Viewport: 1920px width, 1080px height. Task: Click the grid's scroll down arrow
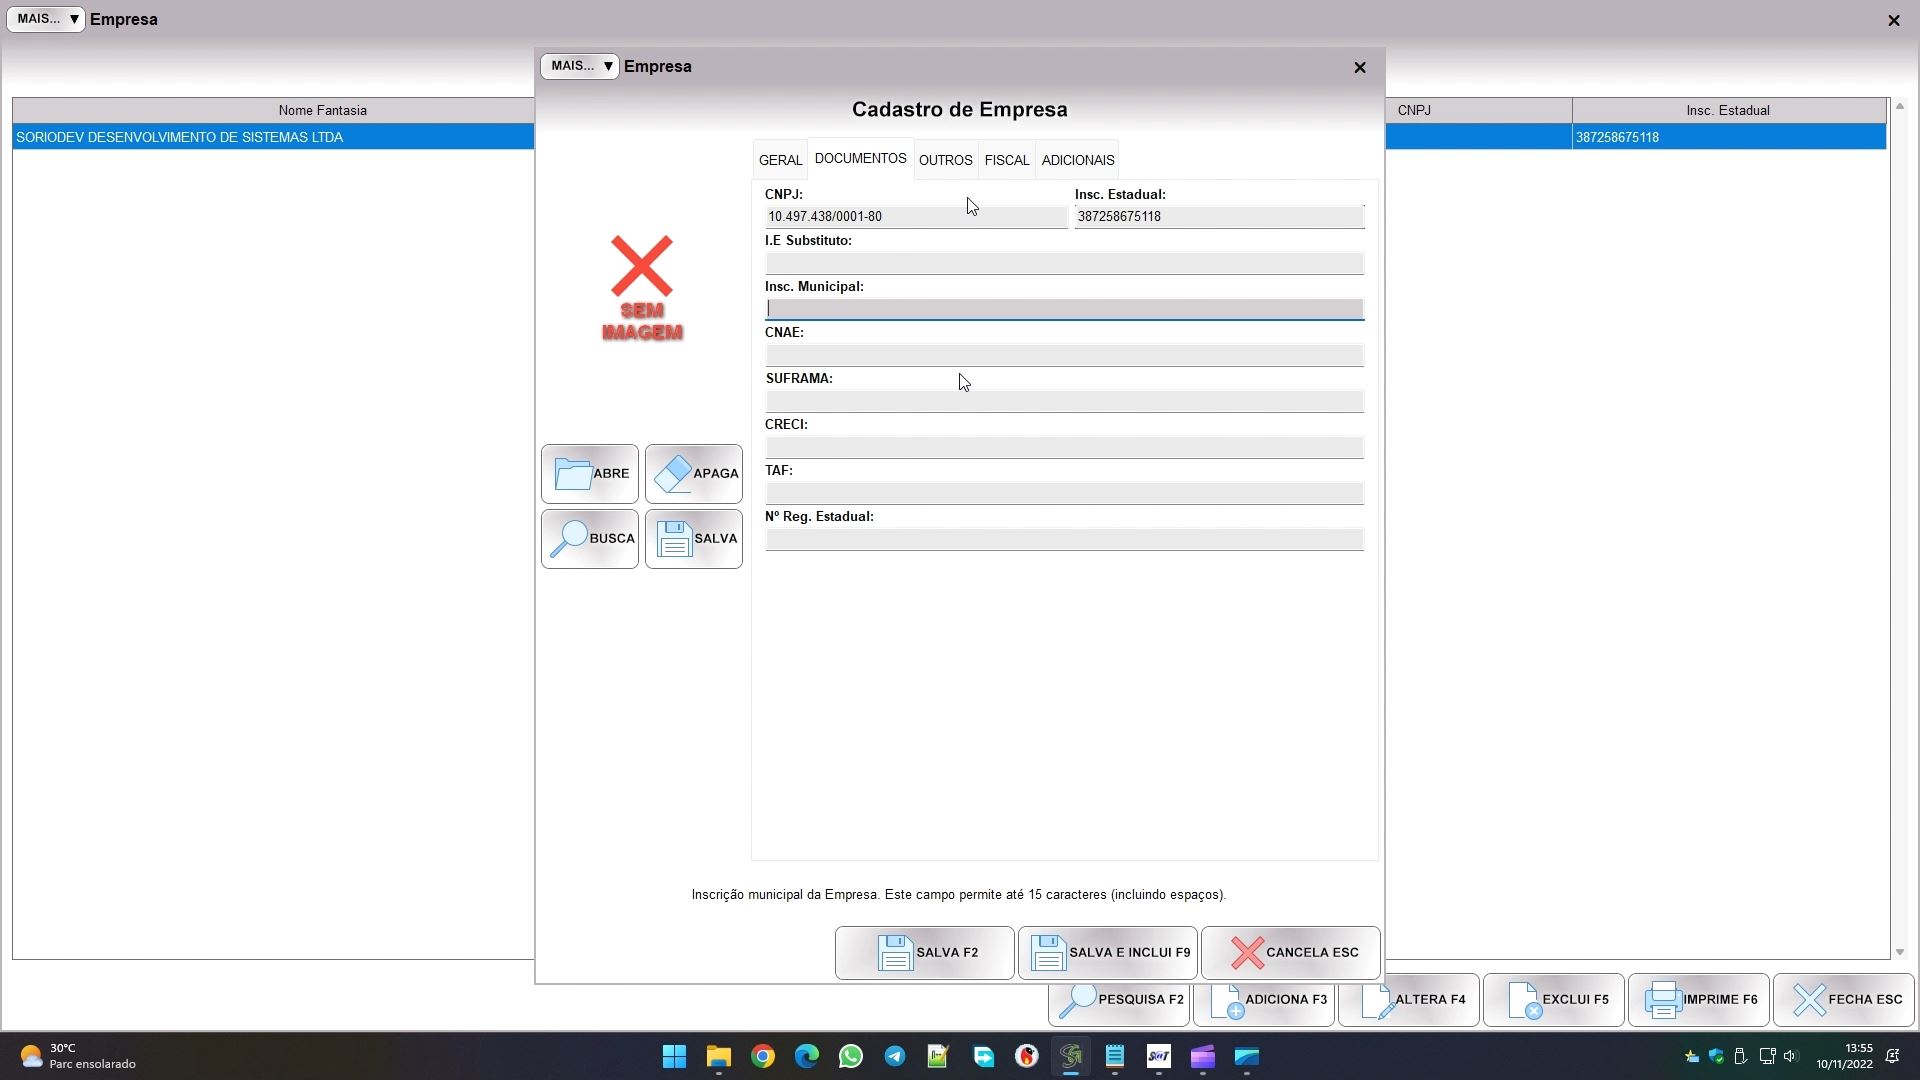click(x=1900, y=953)
